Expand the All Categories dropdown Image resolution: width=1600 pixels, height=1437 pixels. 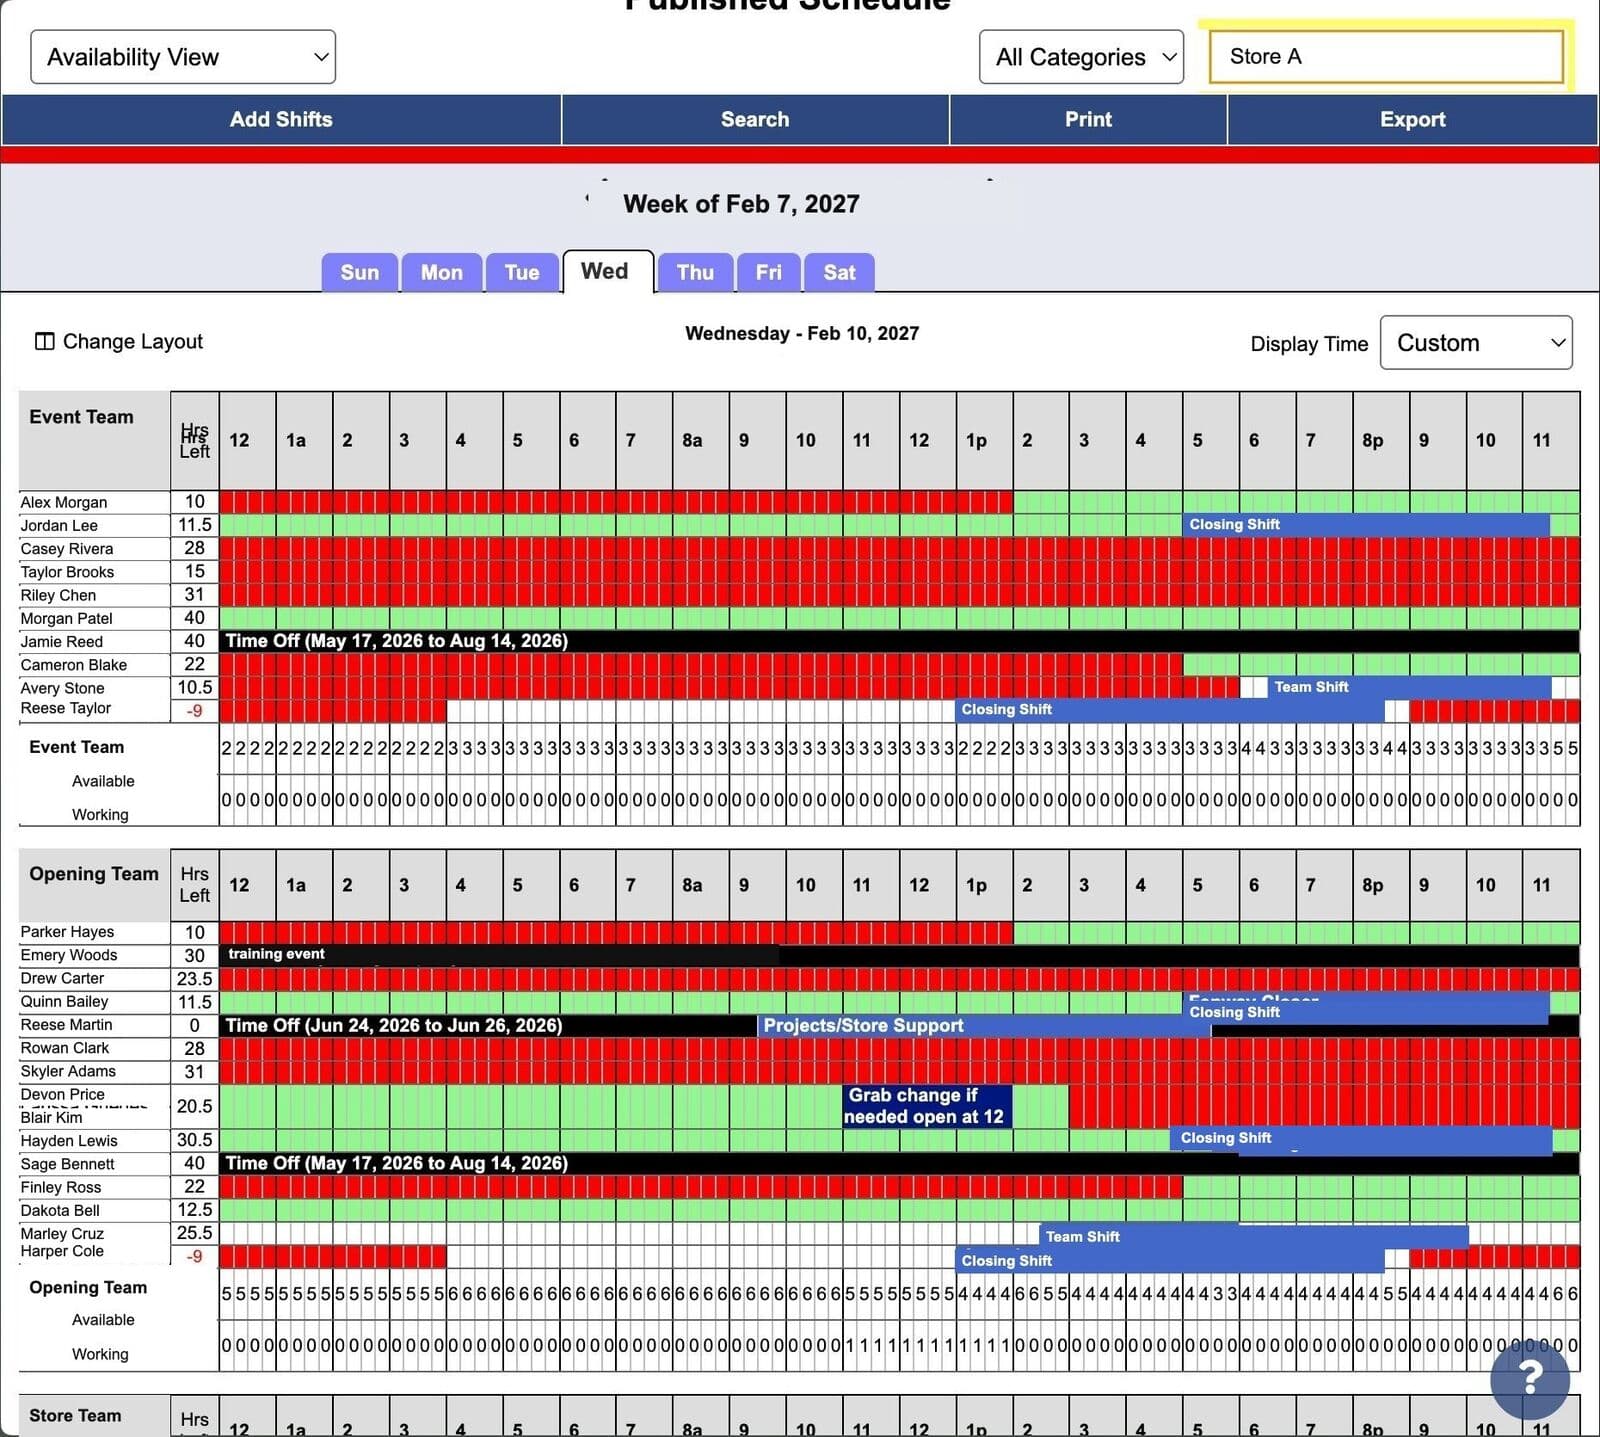(x=1081, y=57)
